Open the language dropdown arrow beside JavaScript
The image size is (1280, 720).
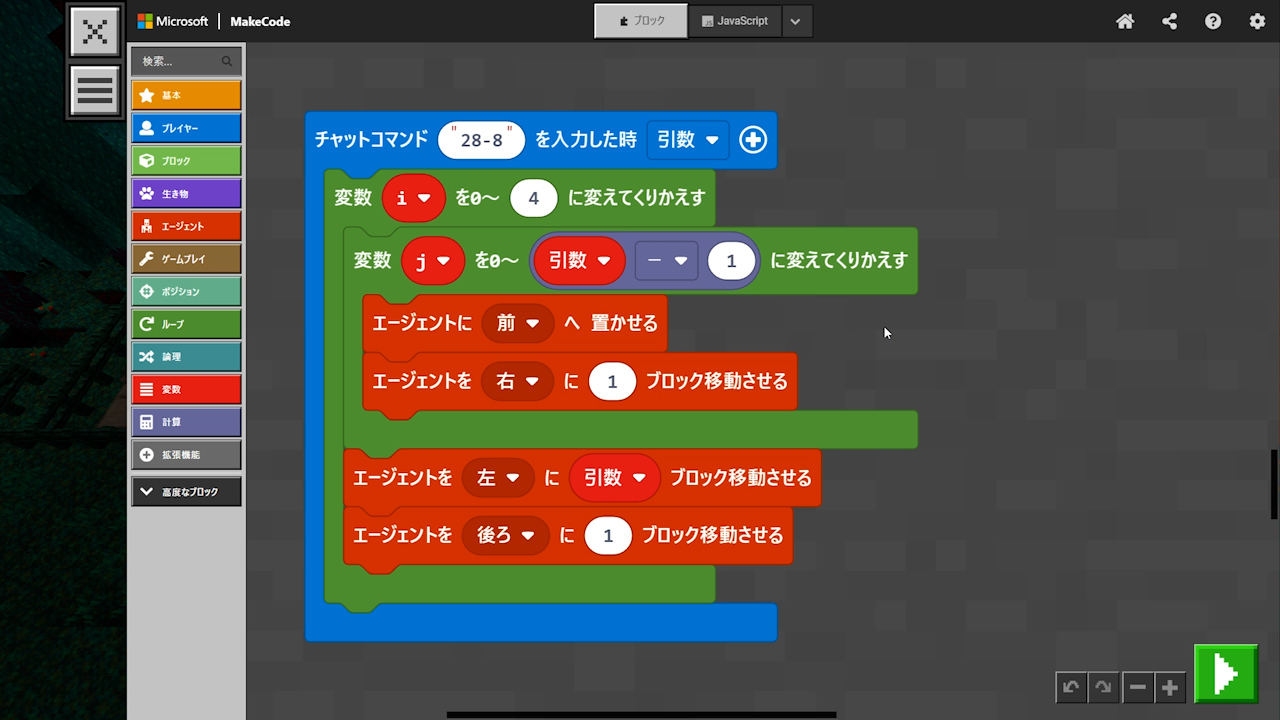point(796,21)
